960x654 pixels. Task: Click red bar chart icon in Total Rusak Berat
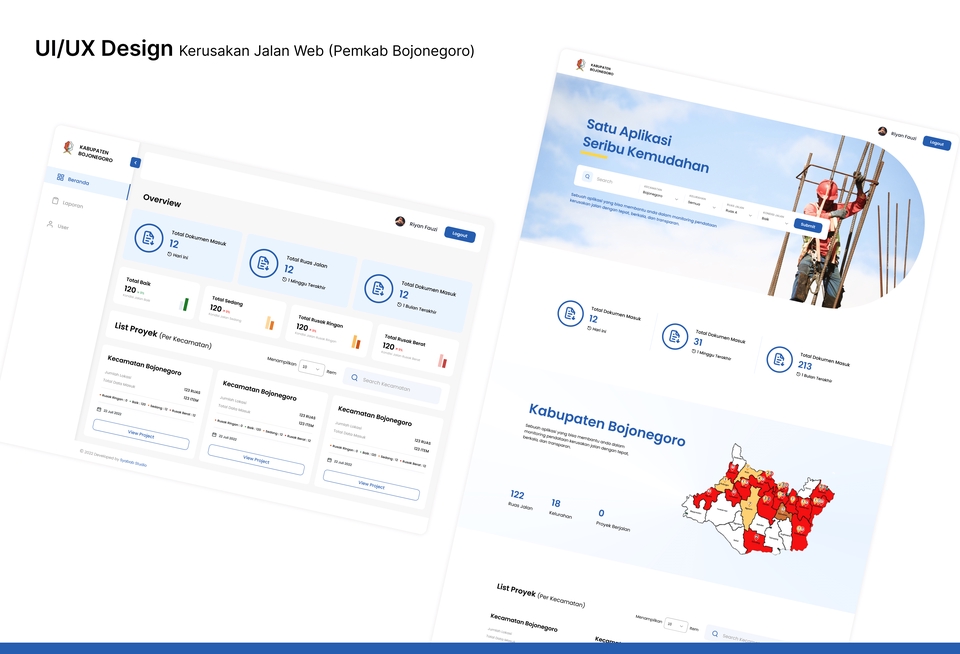point(442,361)
